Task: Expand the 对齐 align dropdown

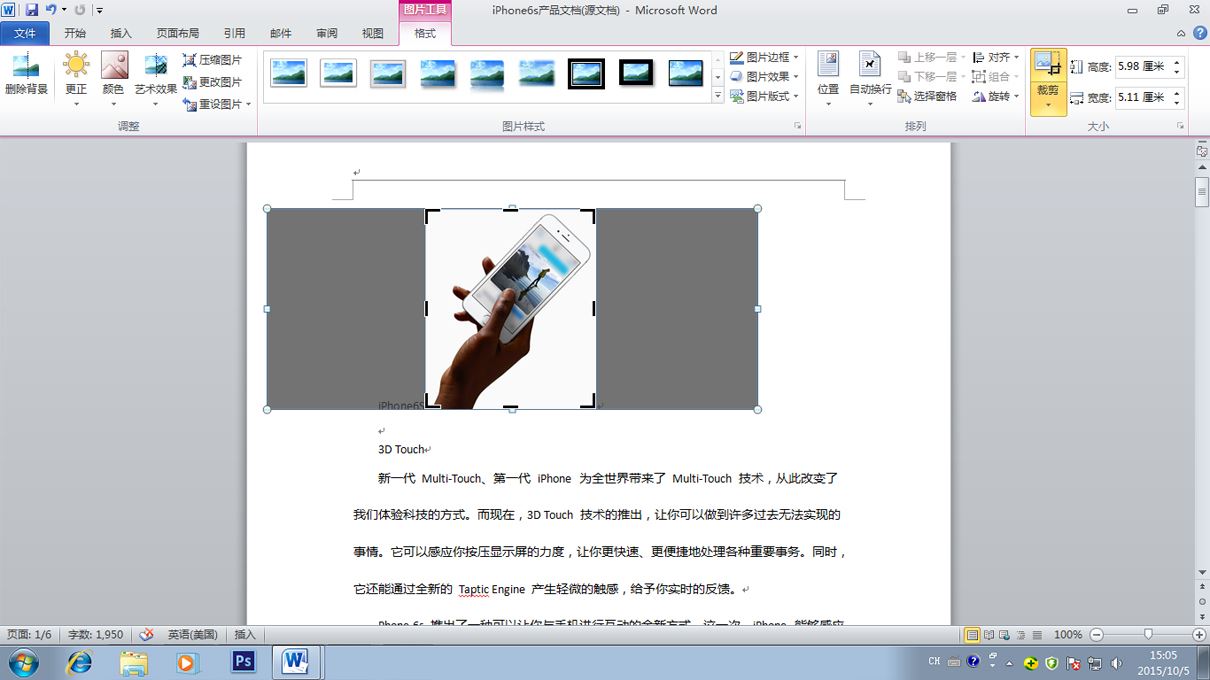Action: 1016,57
